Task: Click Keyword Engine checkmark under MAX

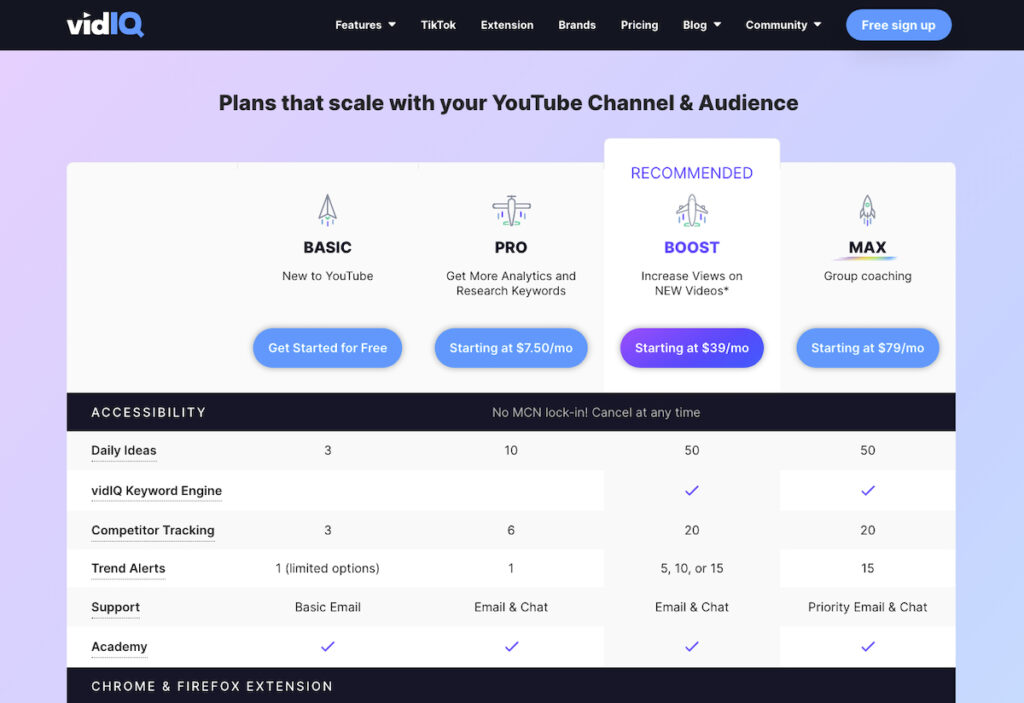Action: 867,490
